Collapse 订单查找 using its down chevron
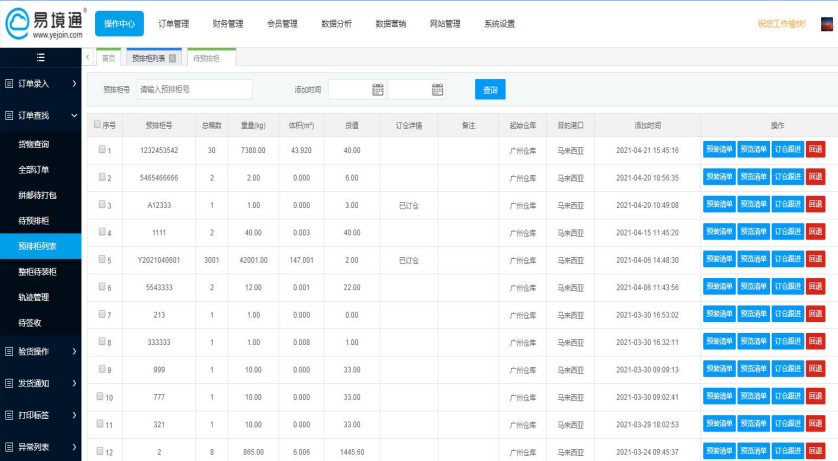This screenshot has width=838, height=461. click(74, 115)
